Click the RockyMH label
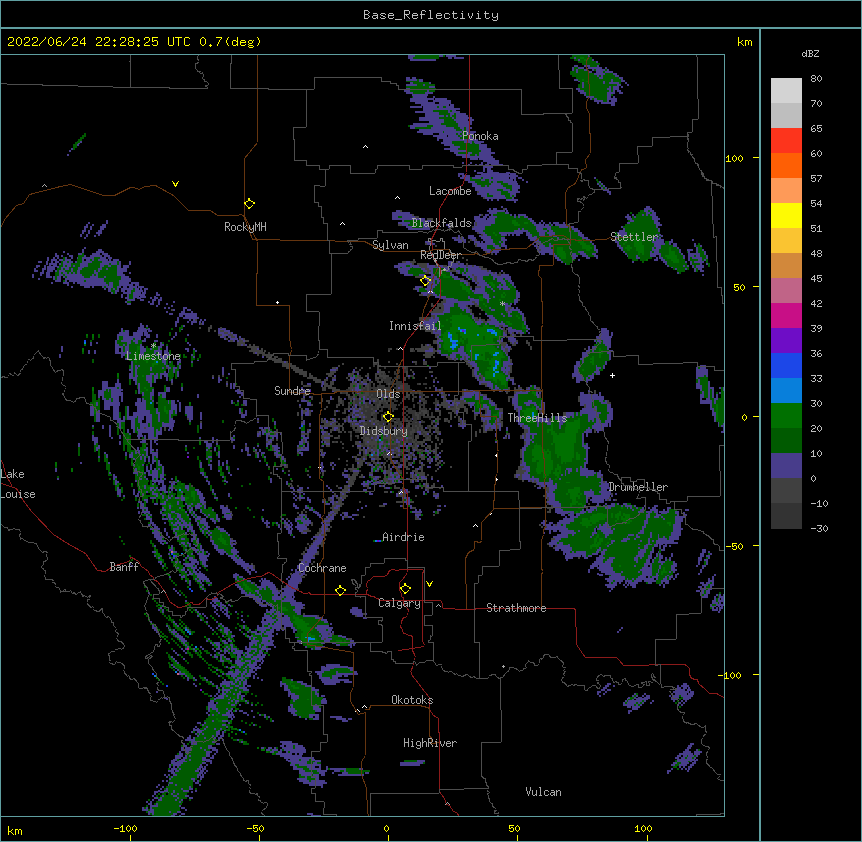Viewport: 862px width, 842px height. pos(245,227)
